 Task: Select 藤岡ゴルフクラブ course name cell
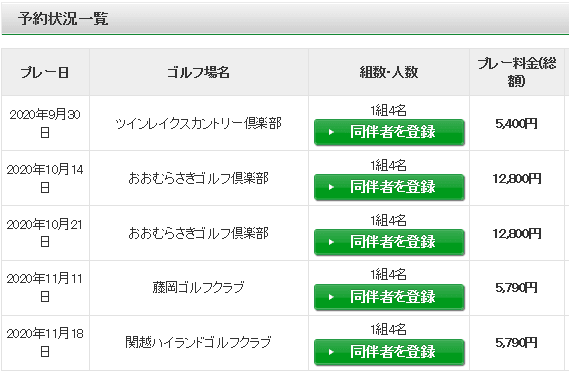tap(198, 288)
